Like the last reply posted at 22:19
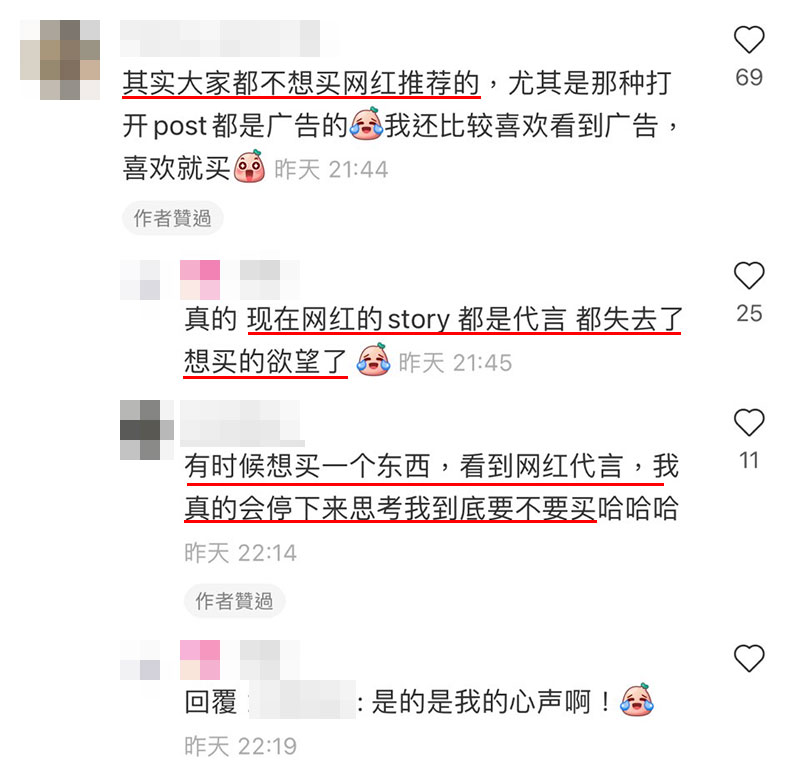The width and height of the screenshot is (800, 773). (748, 658)
